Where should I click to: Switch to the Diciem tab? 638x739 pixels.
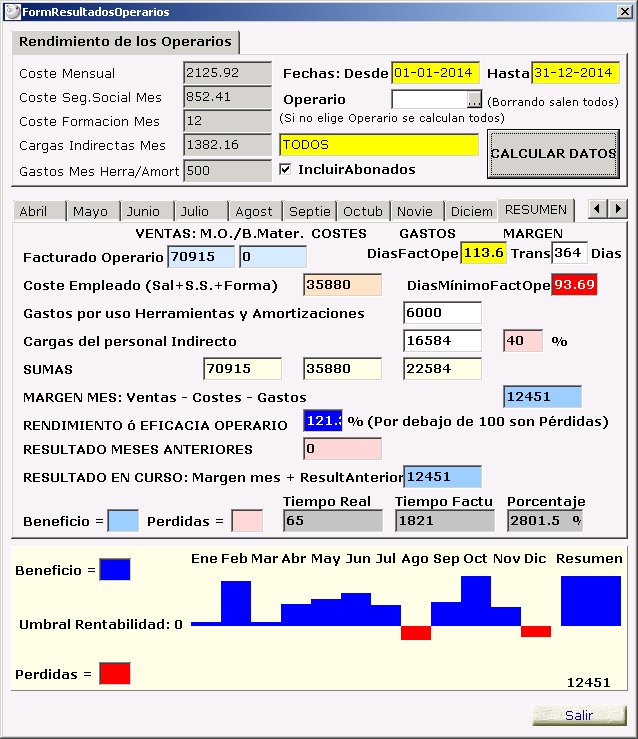pyautogui.click(x=471, y=211)
